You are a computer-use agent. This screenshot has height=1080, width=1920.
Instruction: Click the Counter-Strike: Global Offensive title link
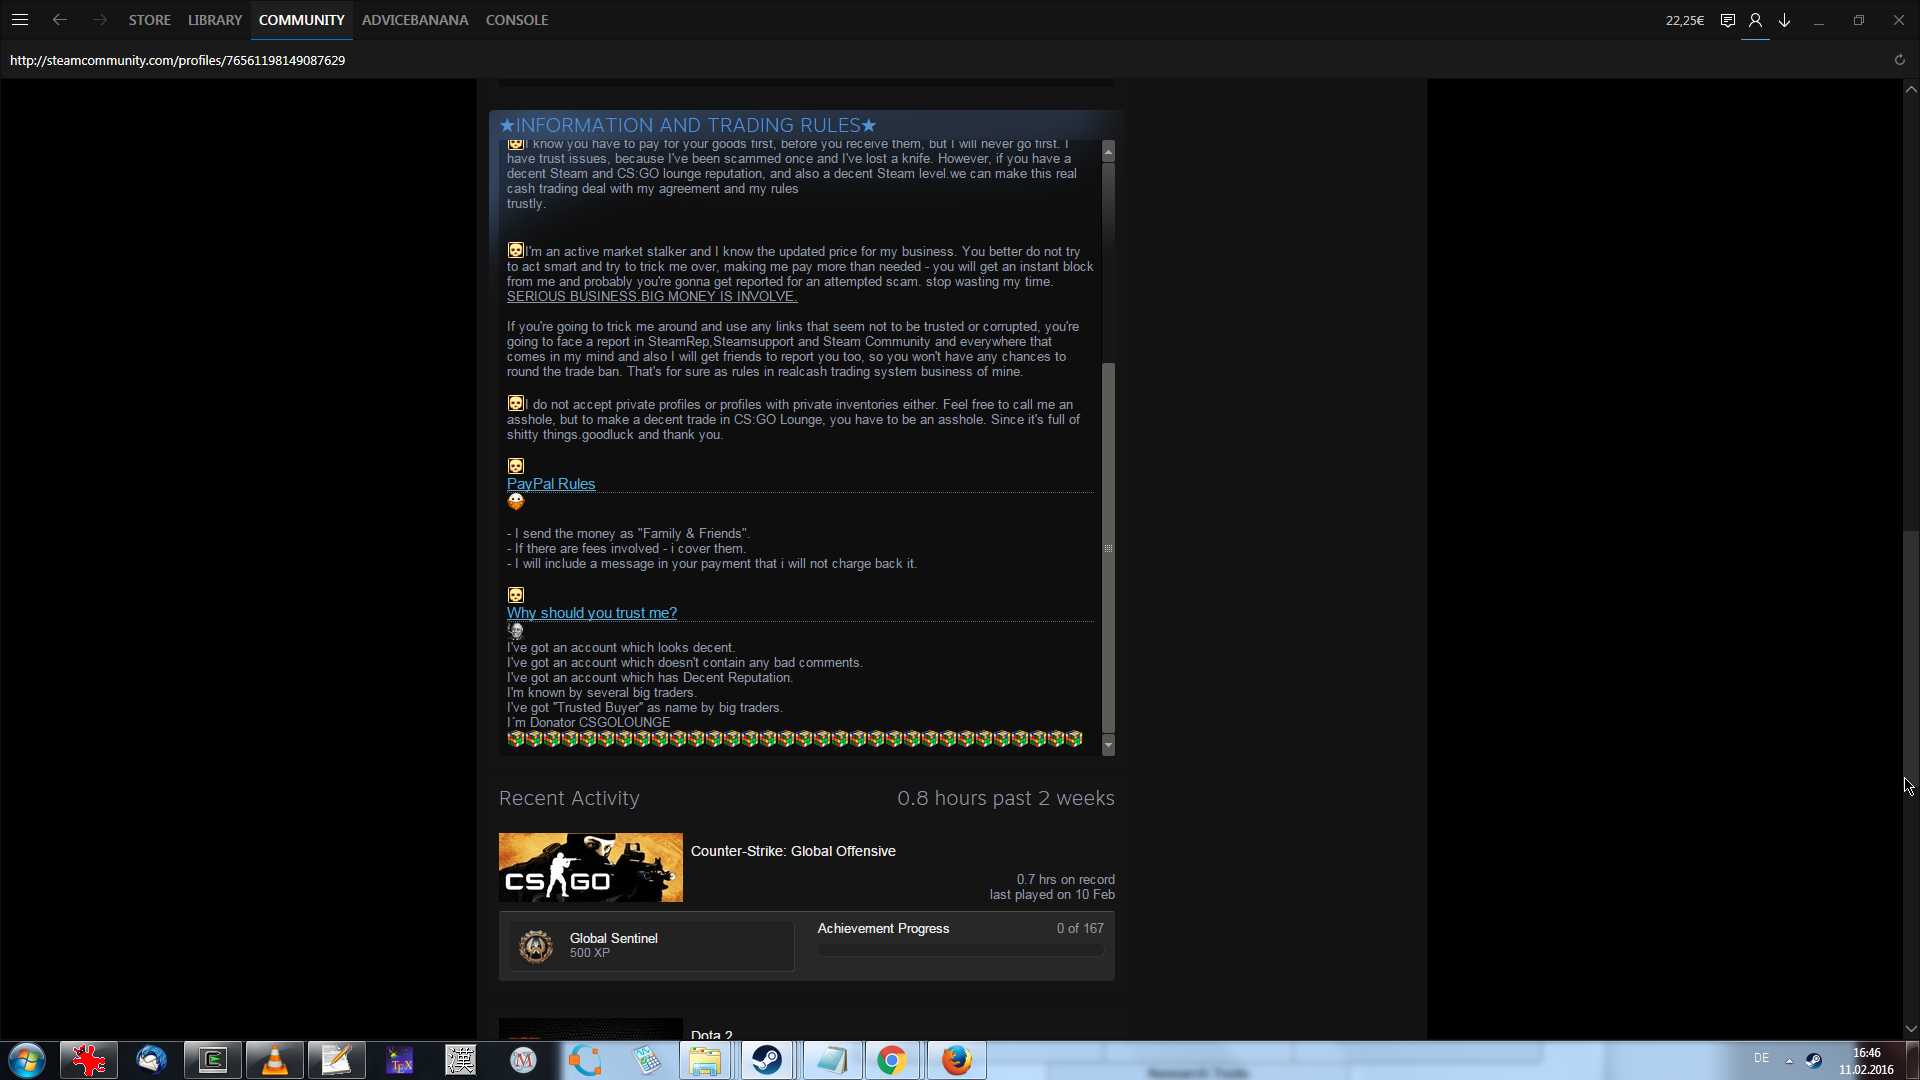[792, 851]
